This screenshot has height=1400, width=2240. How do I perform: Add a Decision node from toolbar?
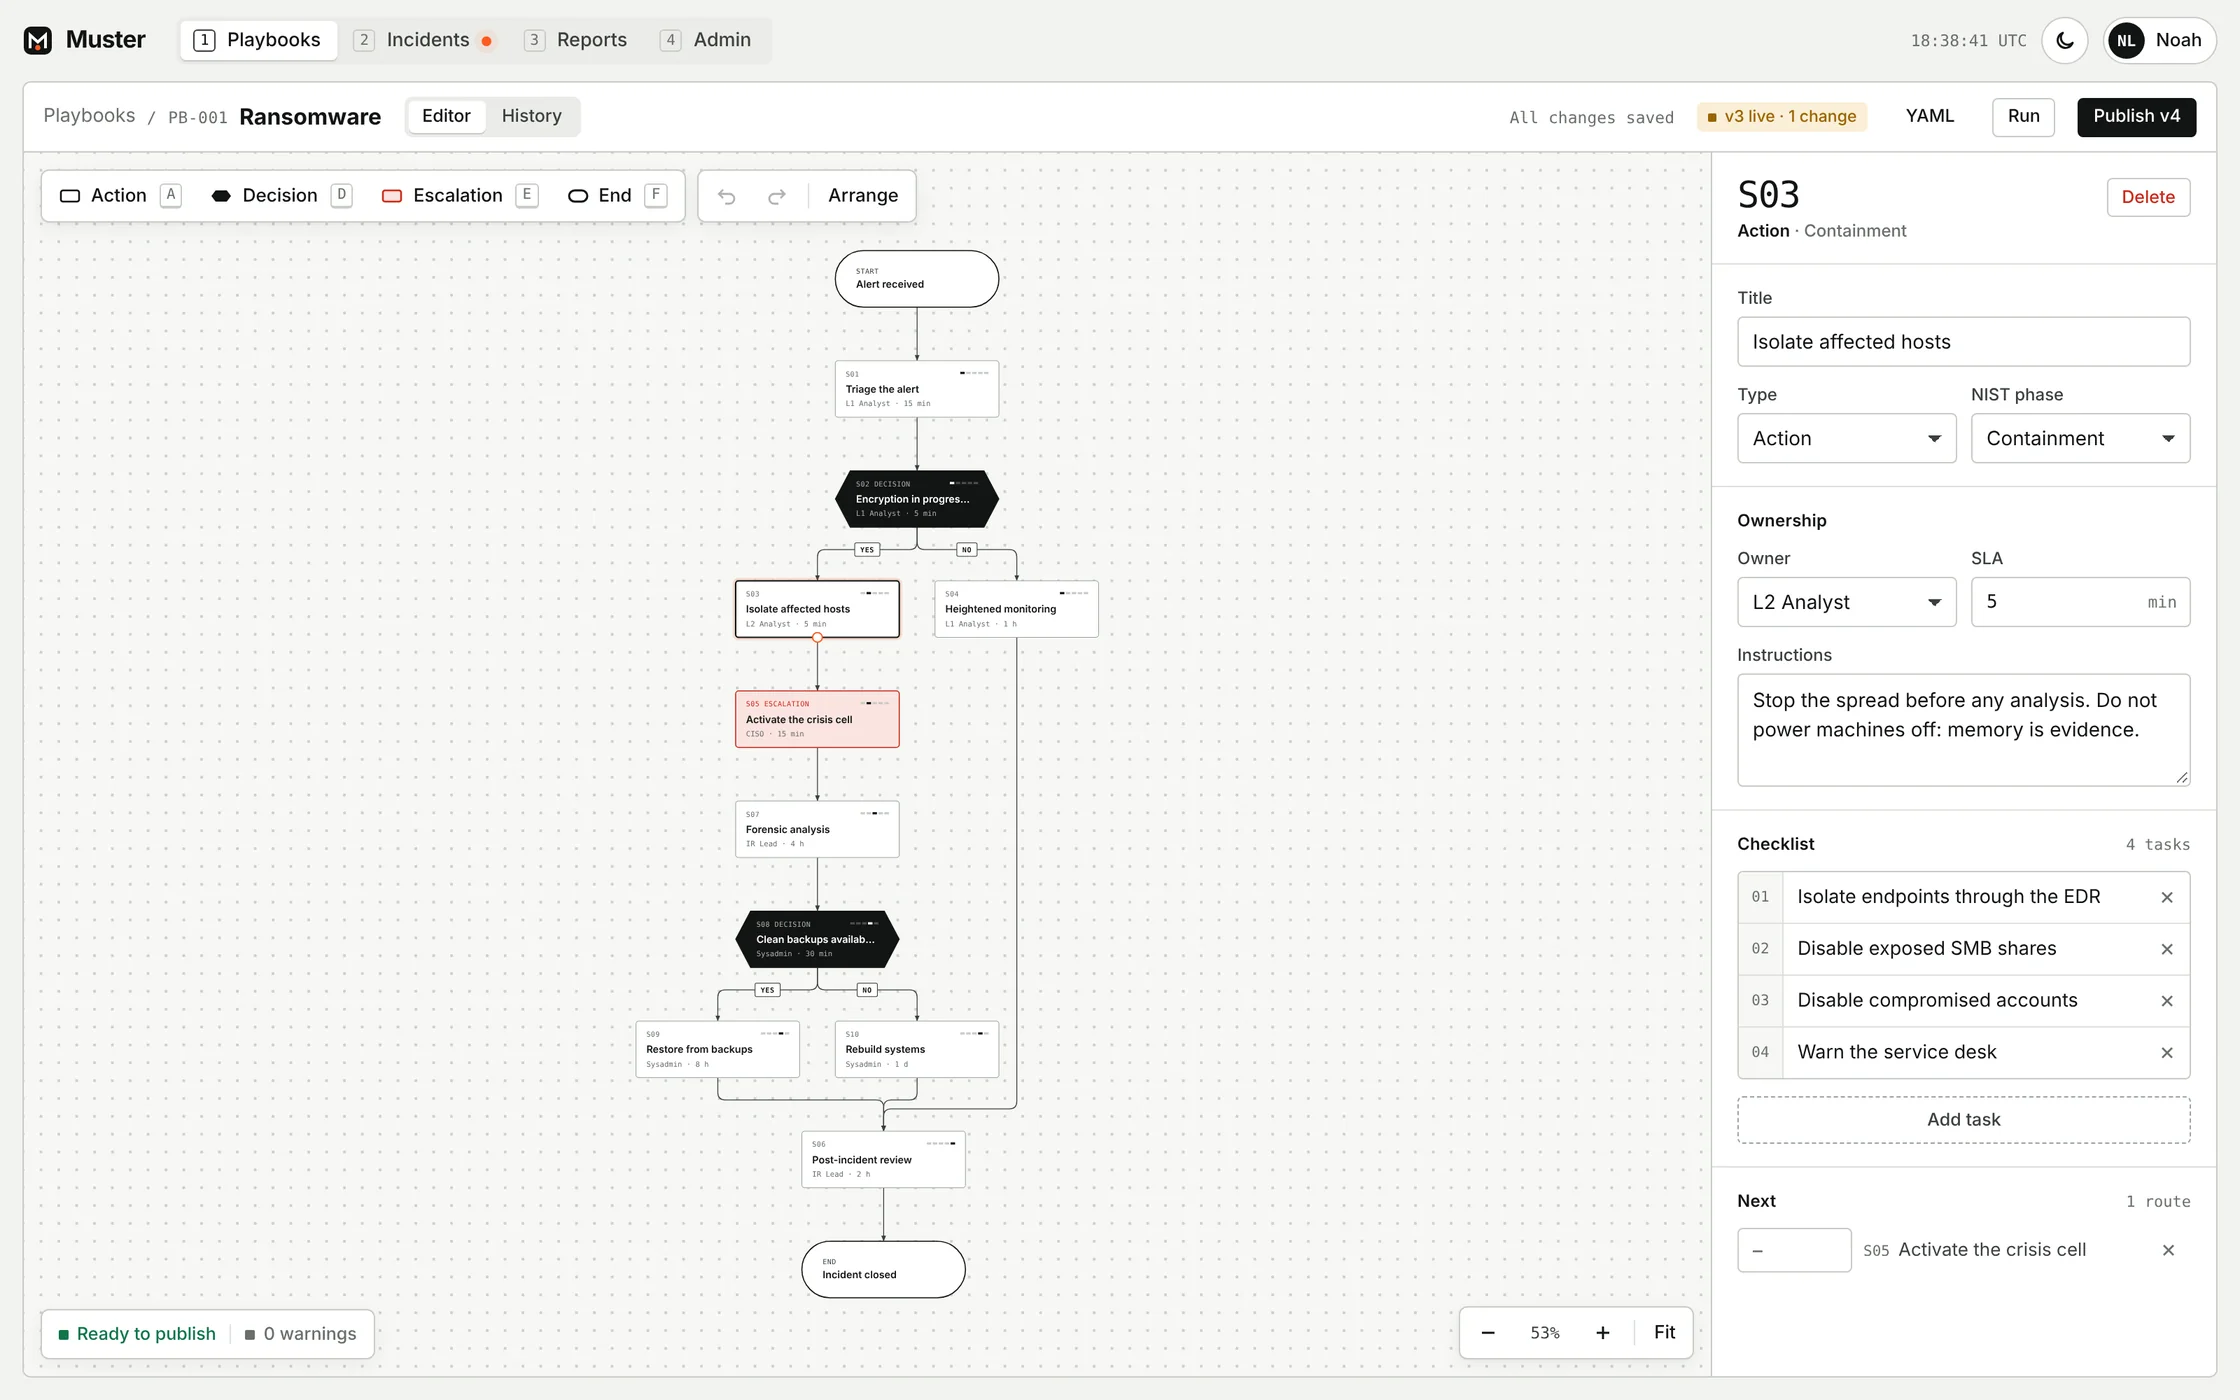282,196
